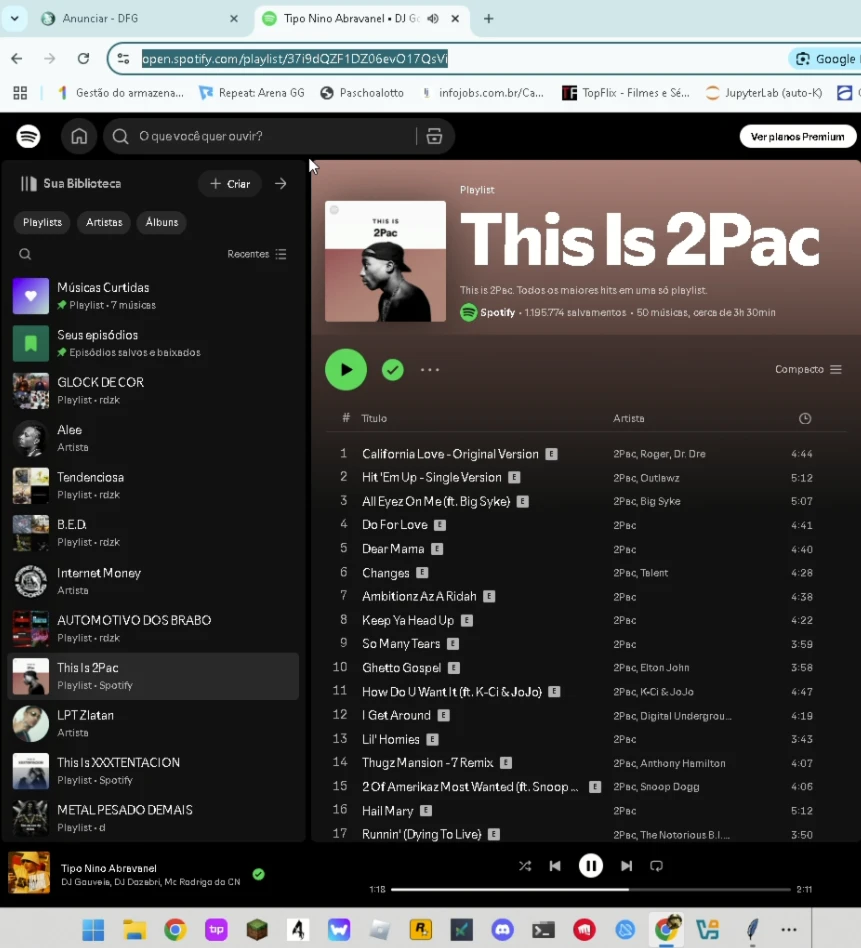861x948 pixels.
Task: Open the Compacto view dropdown
Action: pos(808,370)
